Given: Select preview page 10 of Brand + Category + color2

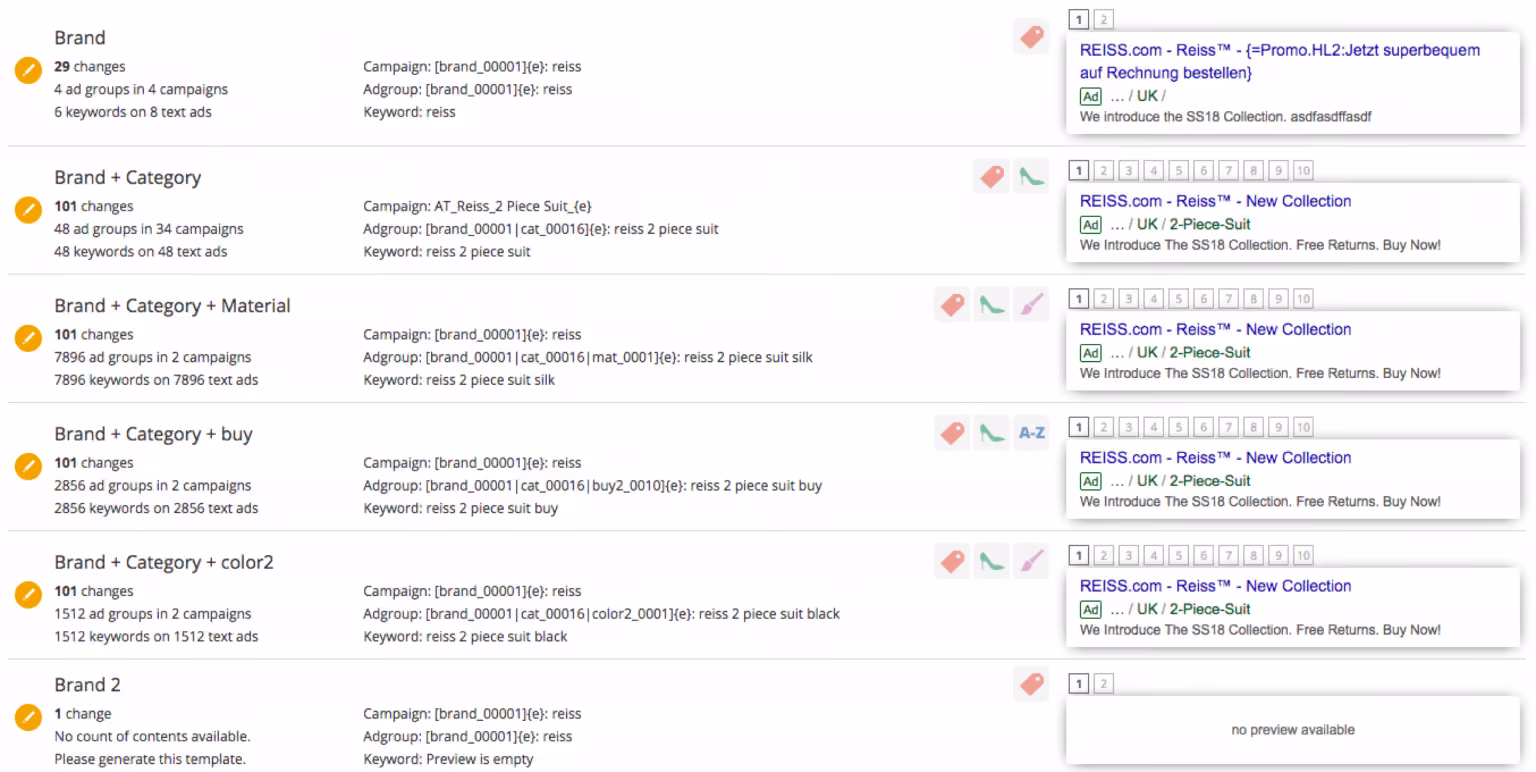Looking at the screenshot, I should pos(1303,555).
